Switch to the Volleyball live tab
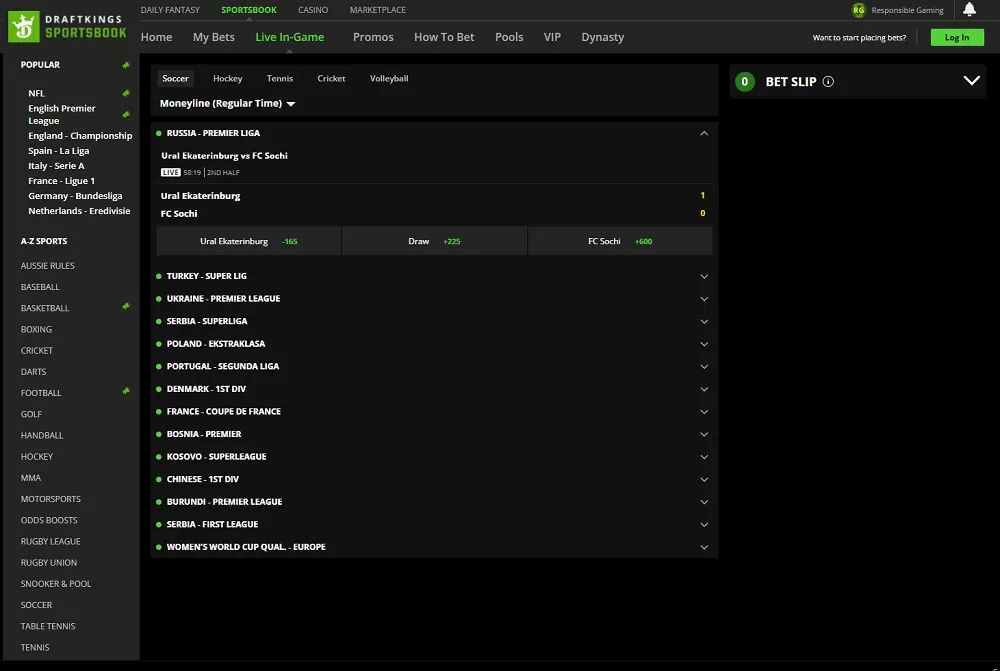The width and height of the screenshot is (1000, 671). click(389, 78)
